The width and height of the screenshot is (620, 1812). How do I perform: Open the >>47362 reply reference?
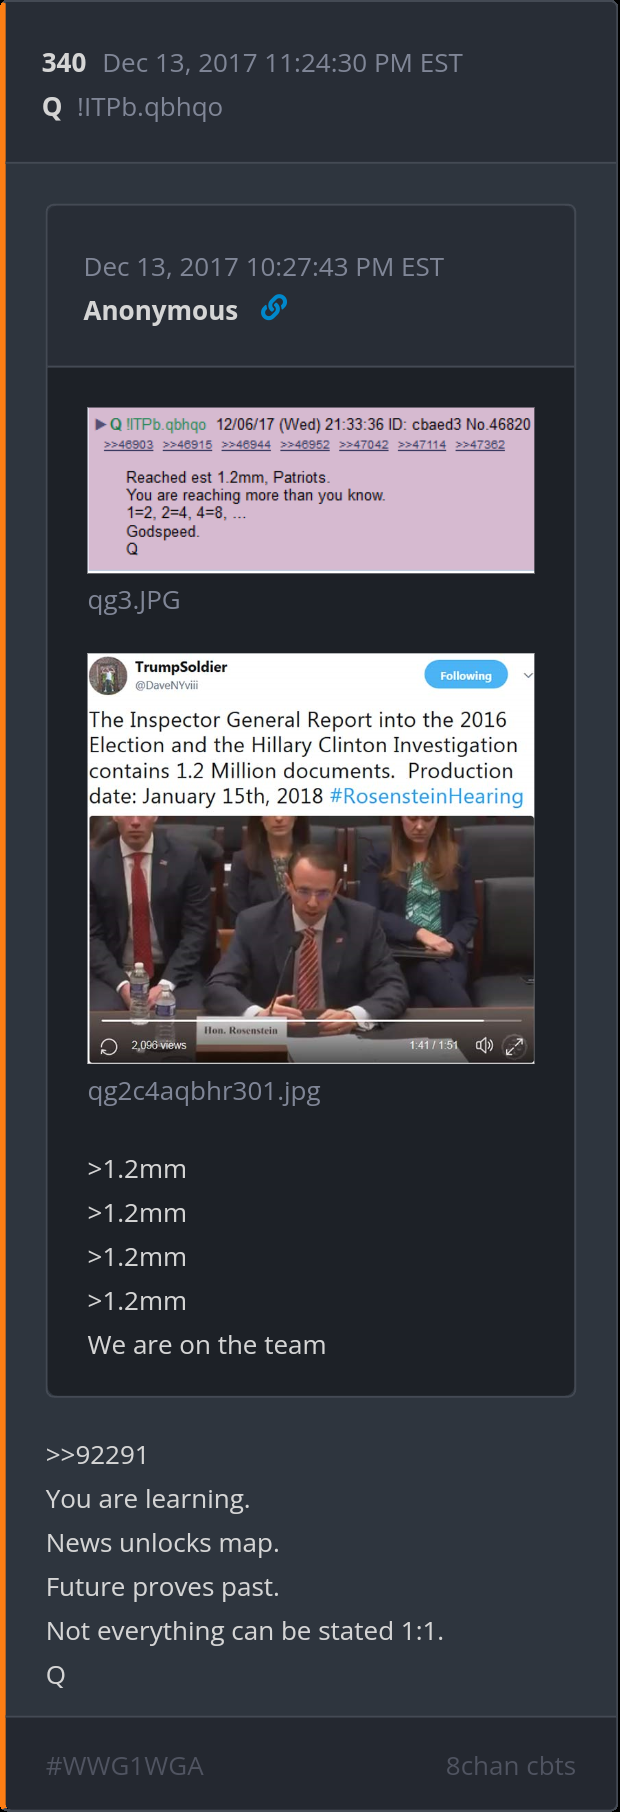(480, 445)
